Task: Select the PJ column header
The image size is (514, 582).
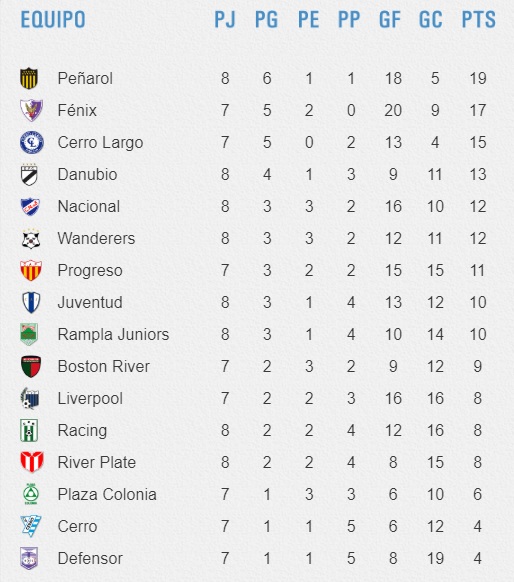Action: pyautogui.click(x=225, y=19)
